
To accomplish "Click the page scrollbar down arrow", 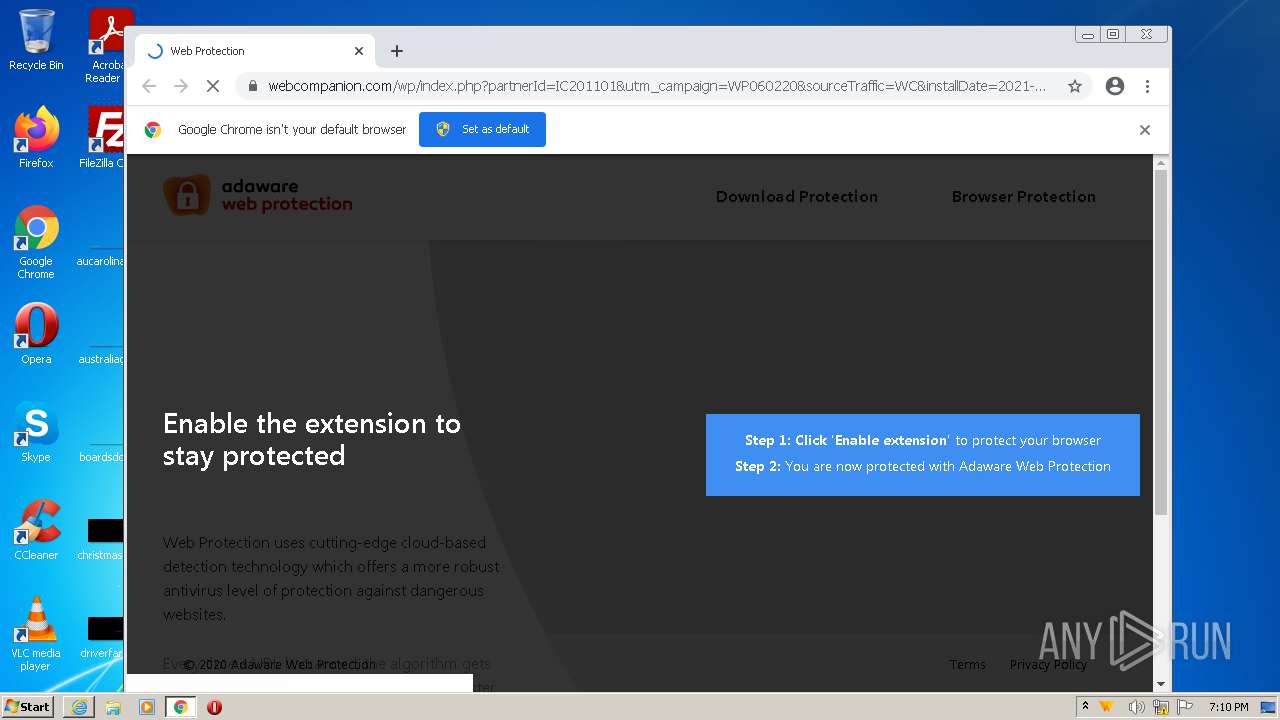I will 1161,685.
